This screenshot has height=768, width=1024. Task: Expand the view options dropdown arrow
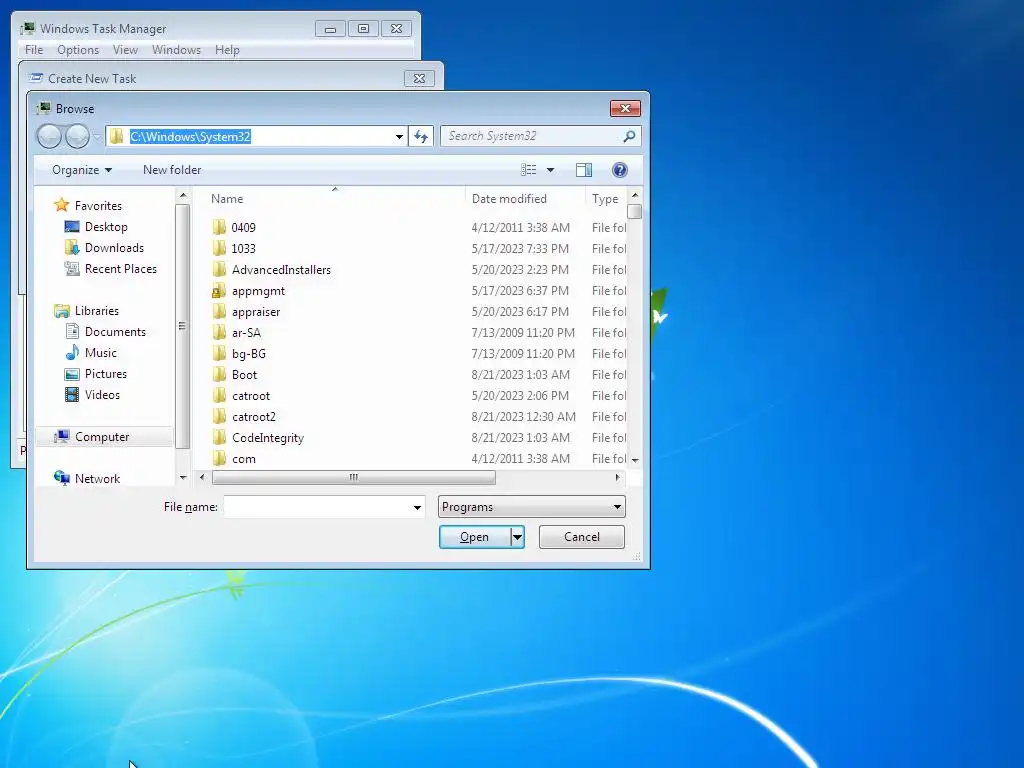coord(551,170)
